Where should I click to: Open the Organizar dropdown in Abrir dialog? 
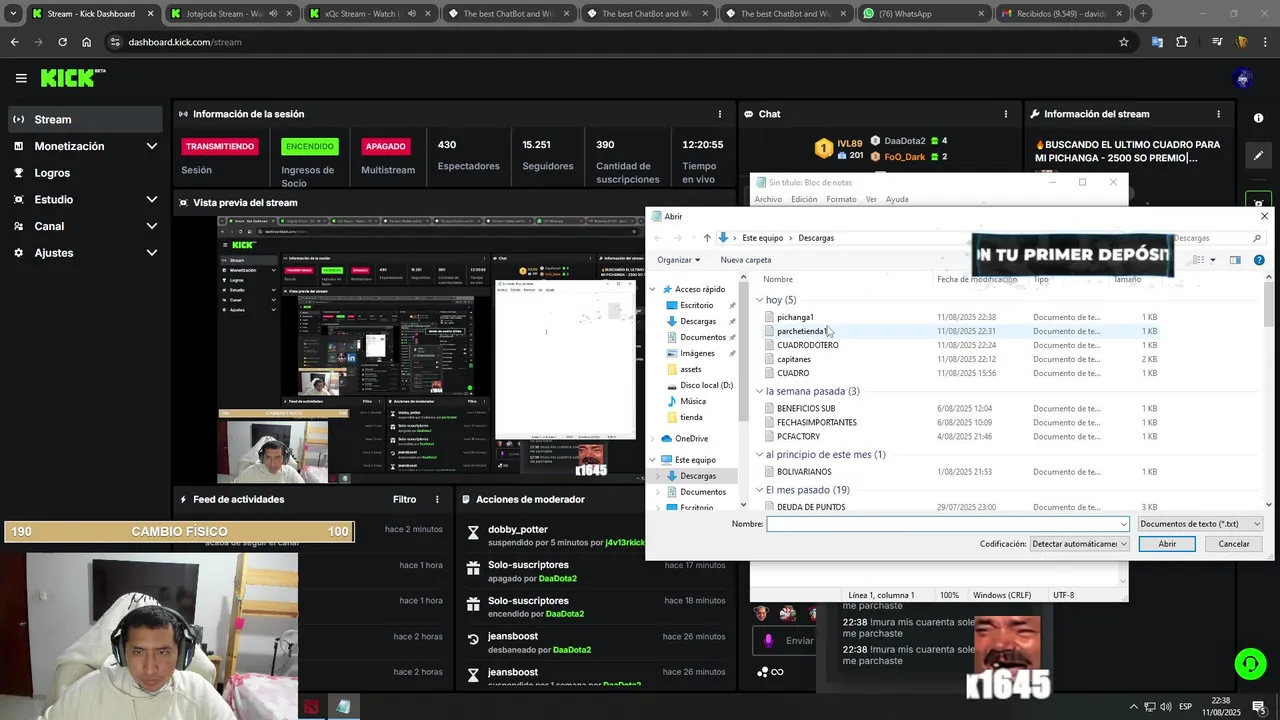[678, 260]
